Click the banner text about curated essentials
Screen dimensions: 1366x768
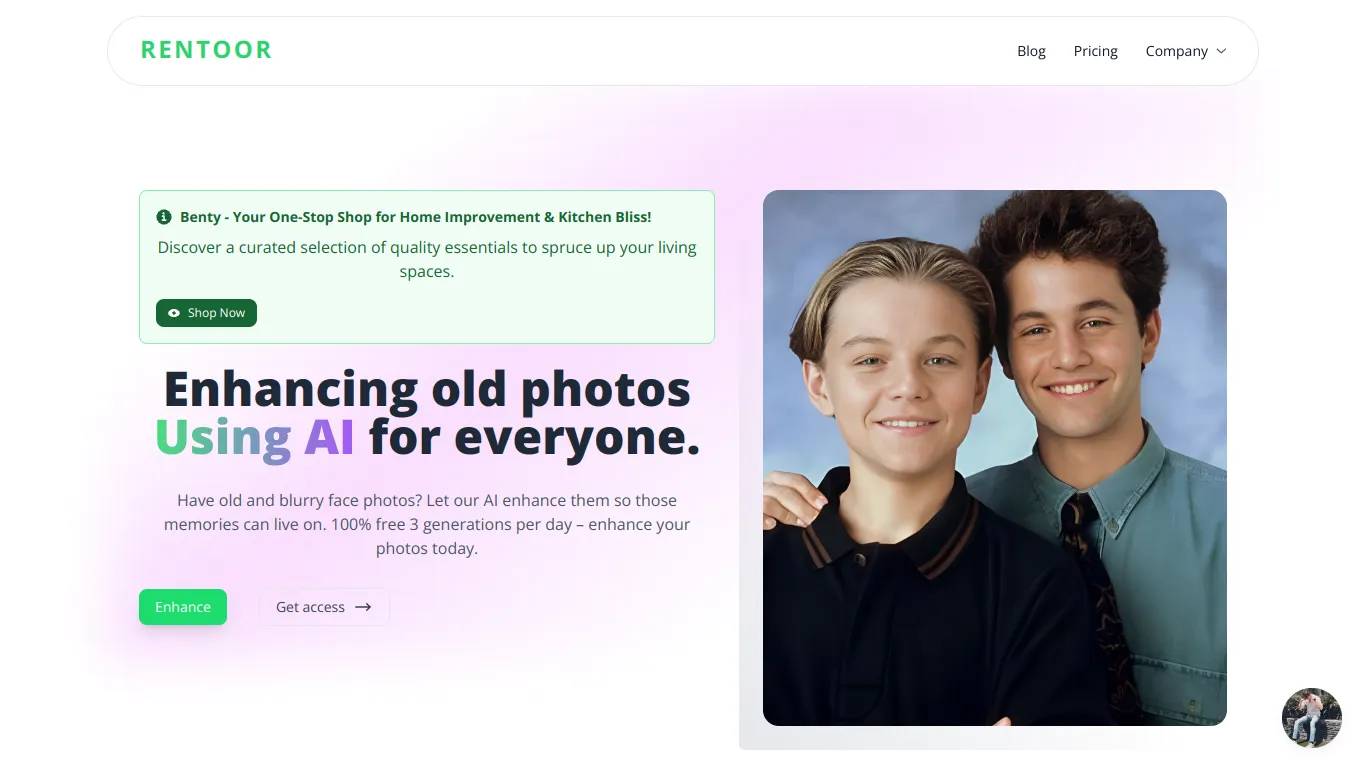427,259
